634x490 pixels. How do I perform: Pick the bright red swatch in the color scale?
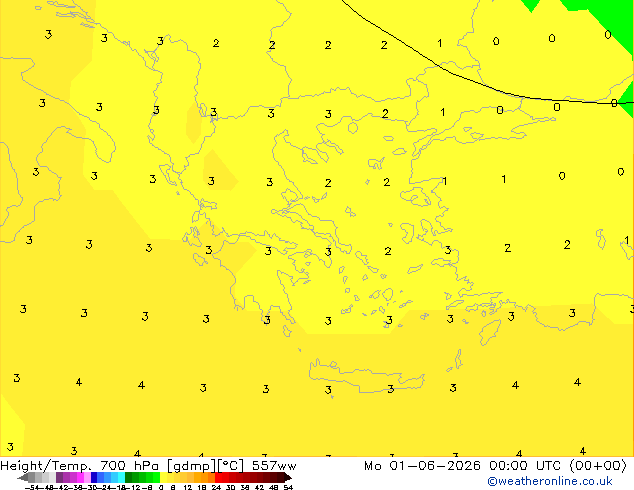click(218, 477)
